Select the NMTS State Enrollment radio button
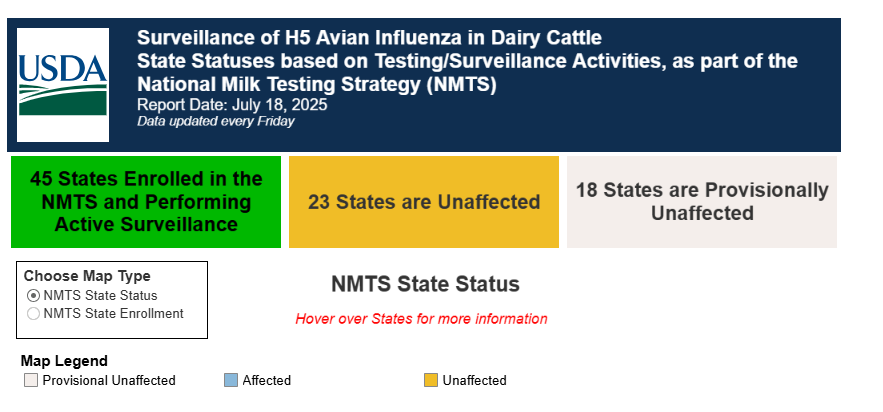The width and height of the screenshot is (883, 412). point(33,314)
